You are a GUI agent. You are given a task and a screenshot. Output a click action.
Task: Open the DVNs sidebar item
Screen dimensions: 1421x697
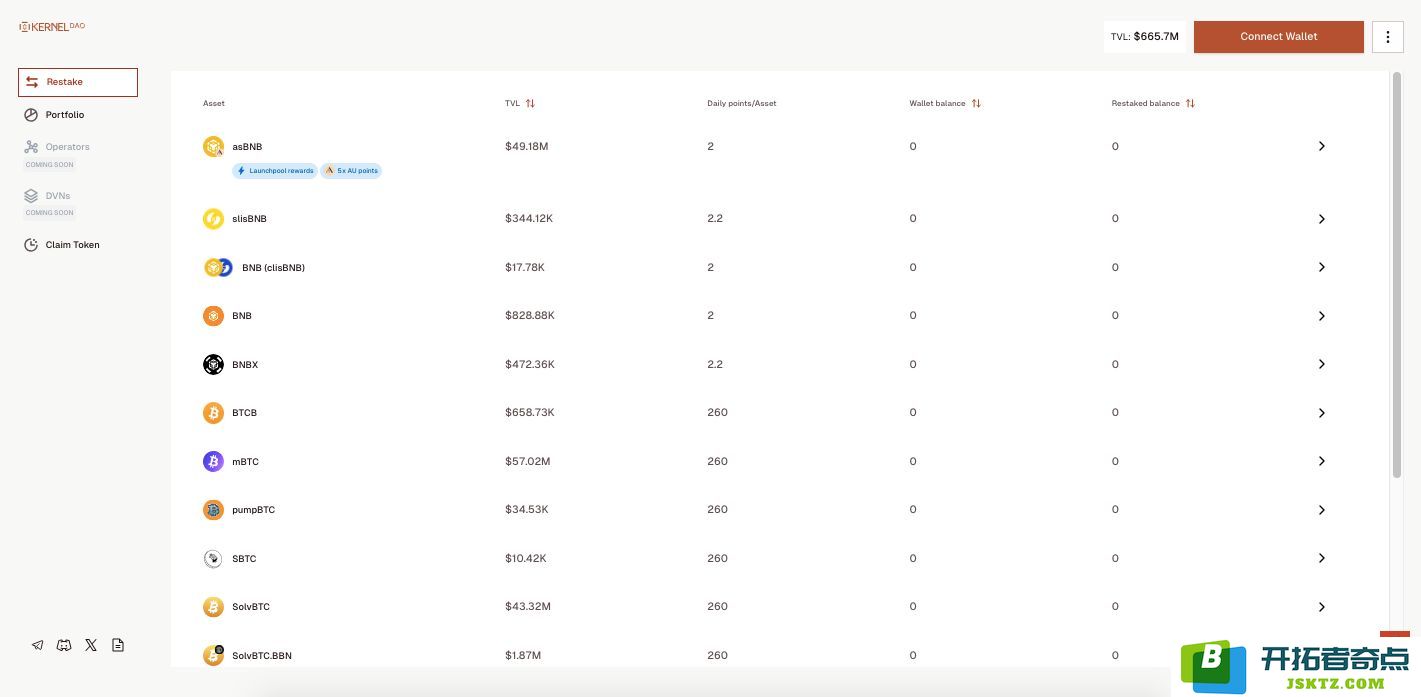[x=48, y=196]
